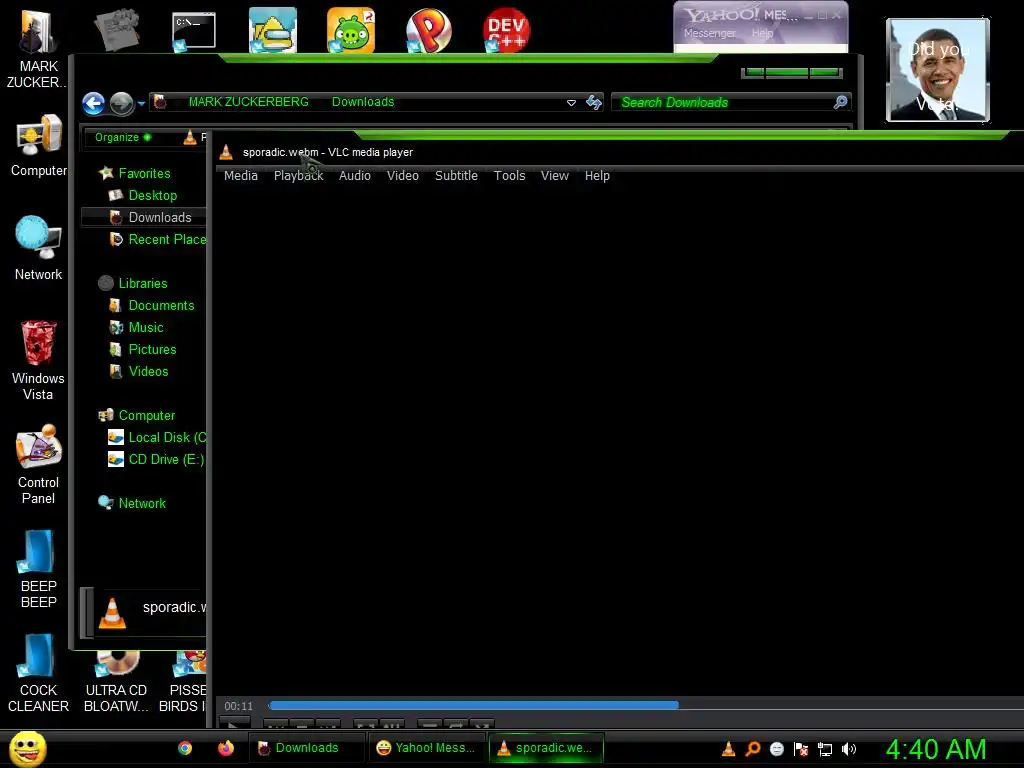This screenshot has height=768, width=1024.
Task: Open the network tray icon
Action: click(825, 749)
